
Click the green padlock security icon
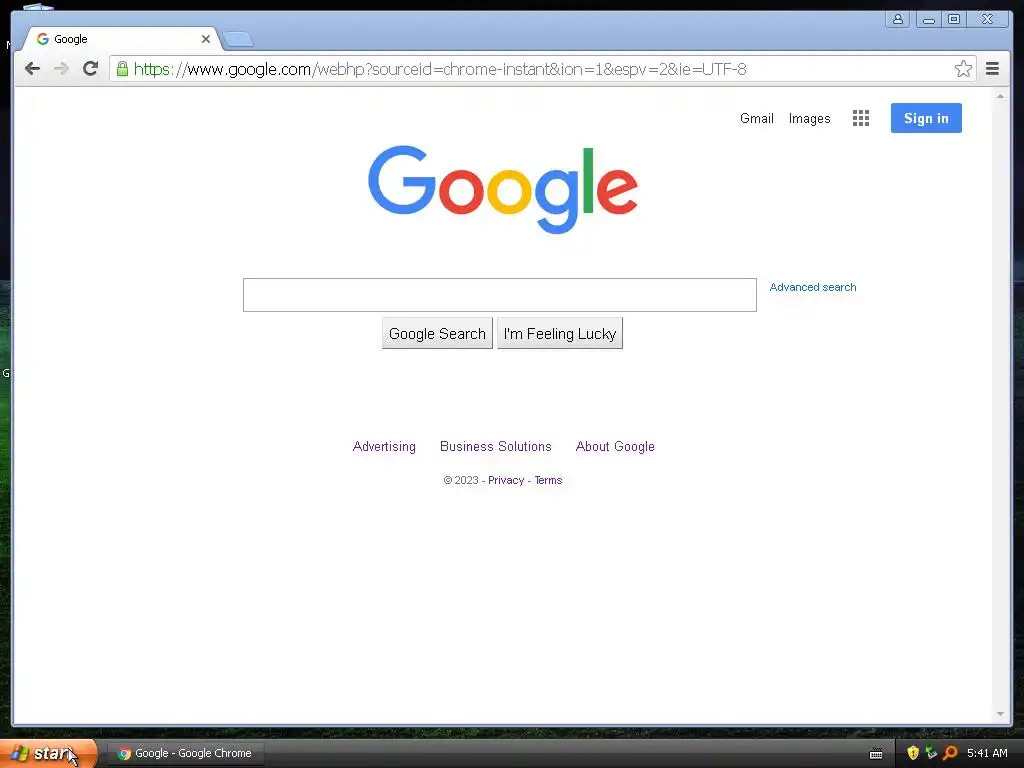122,69
